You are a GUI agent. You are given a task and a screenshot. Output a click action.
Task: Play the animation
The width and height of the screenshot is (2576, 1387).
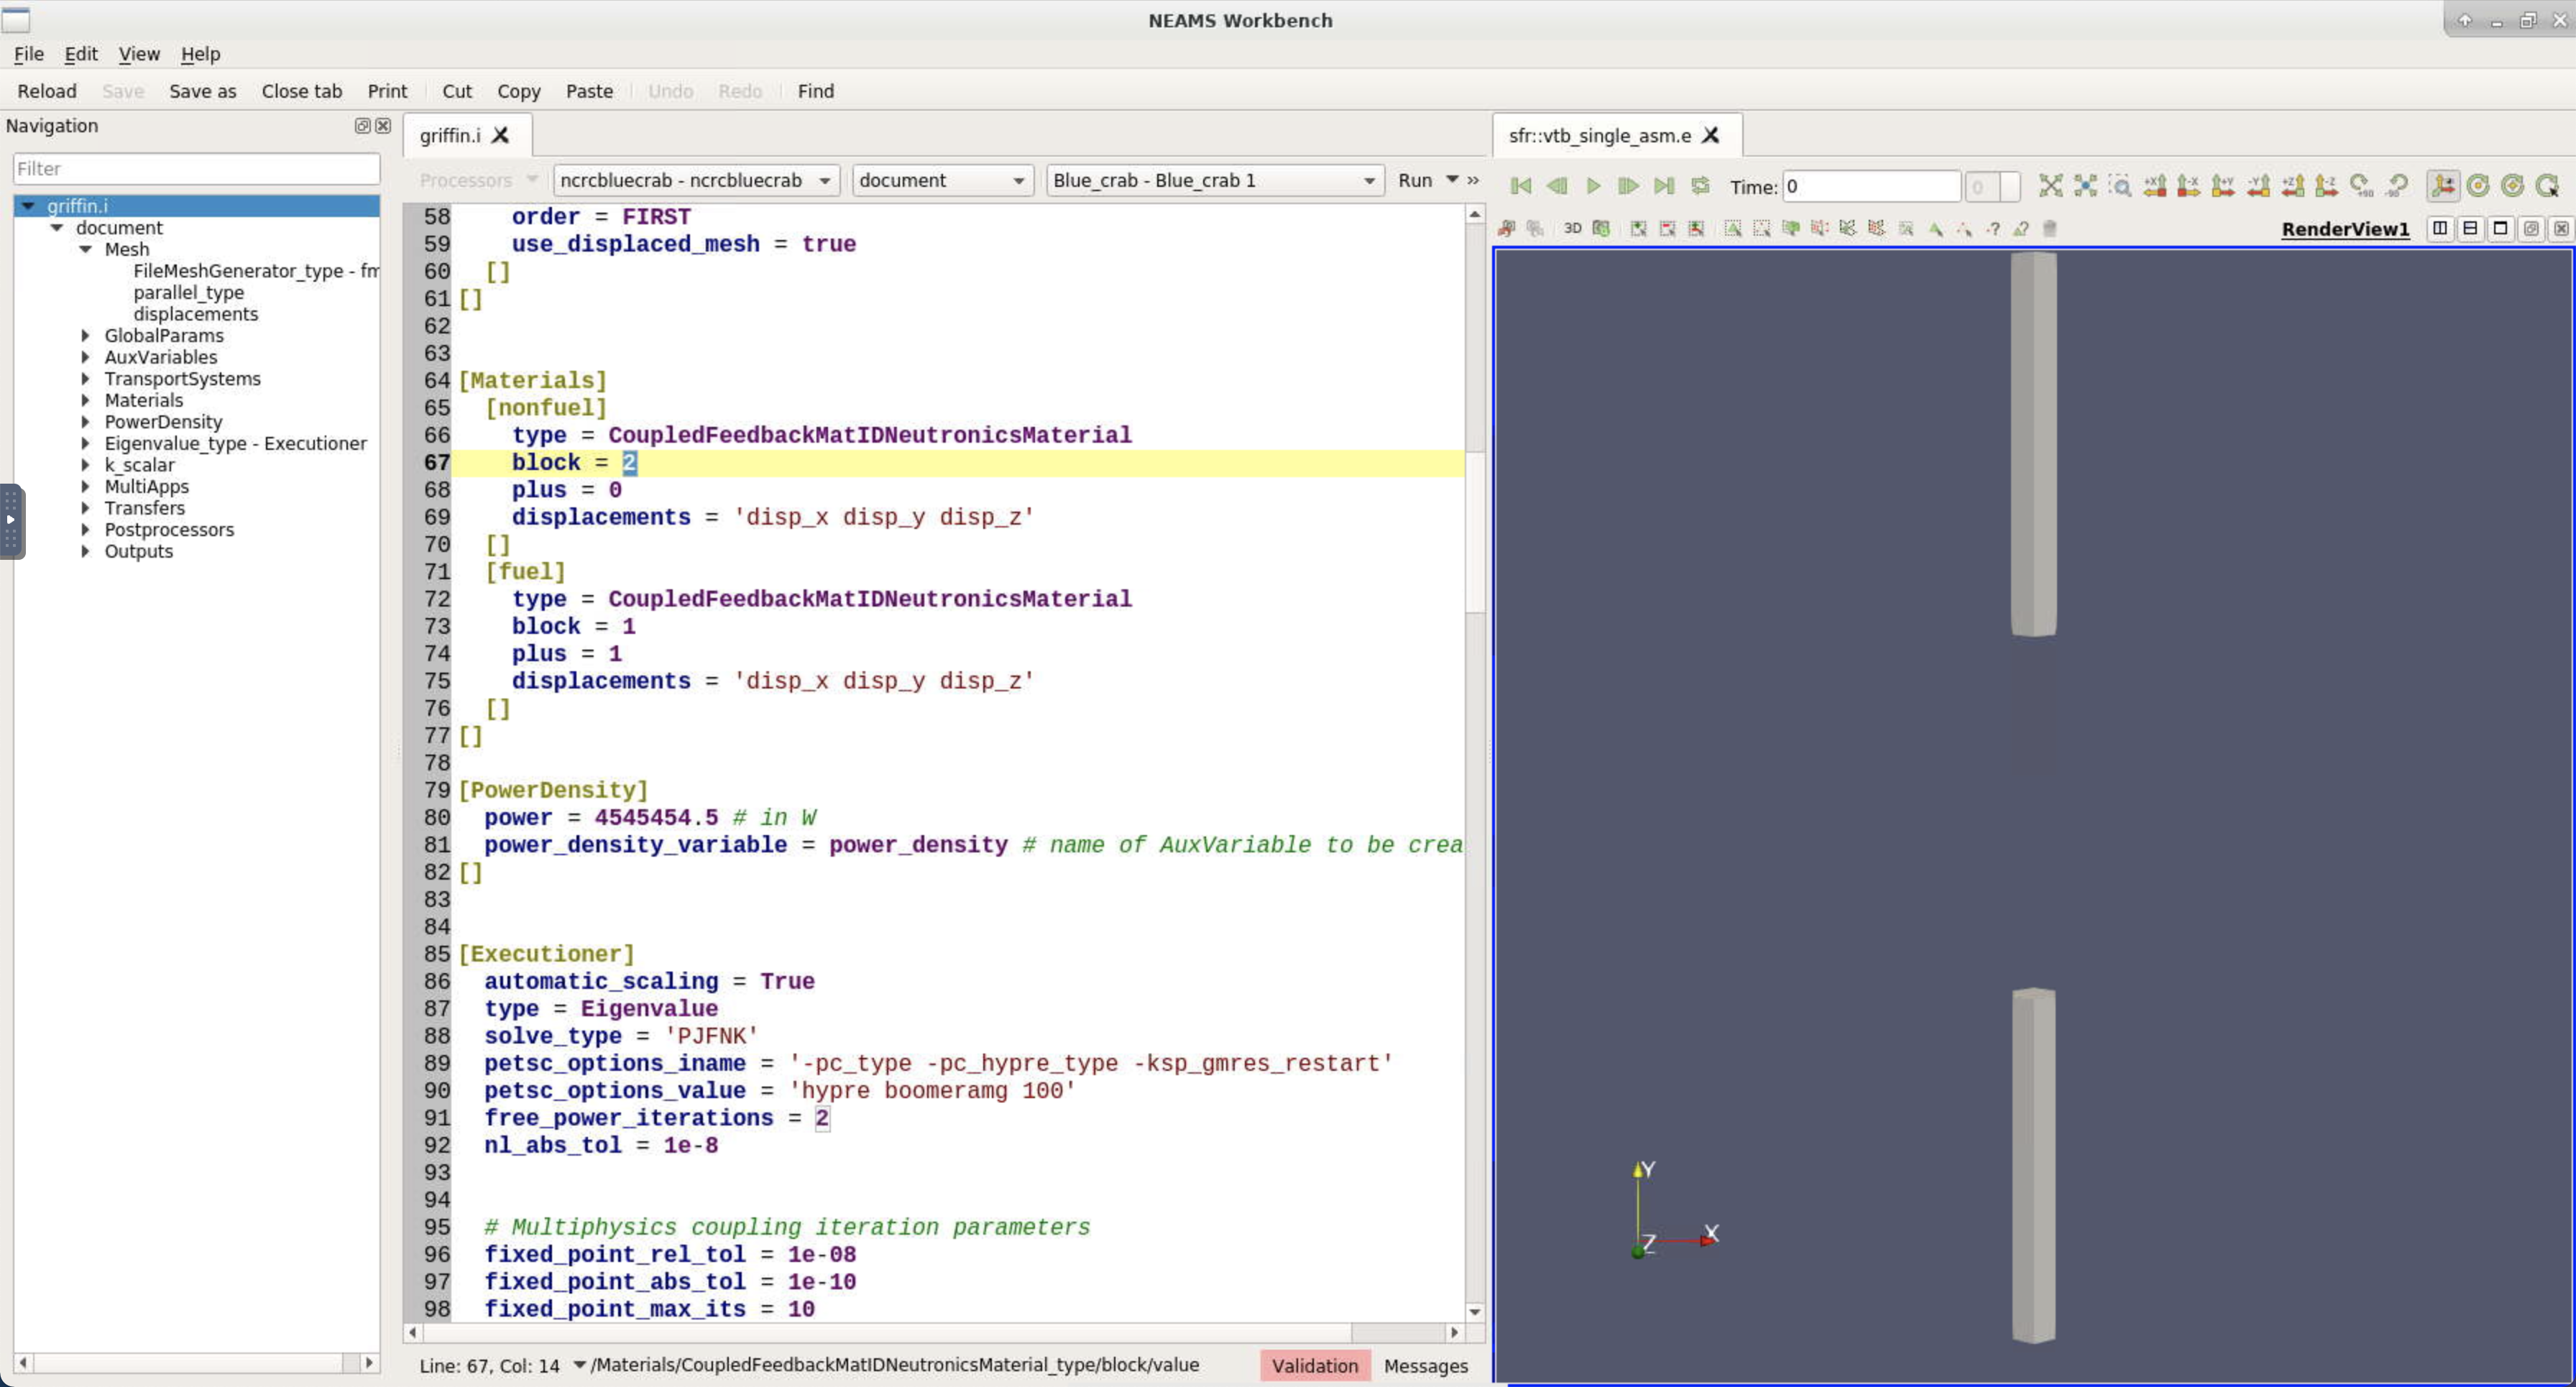tap(1593, 186)
